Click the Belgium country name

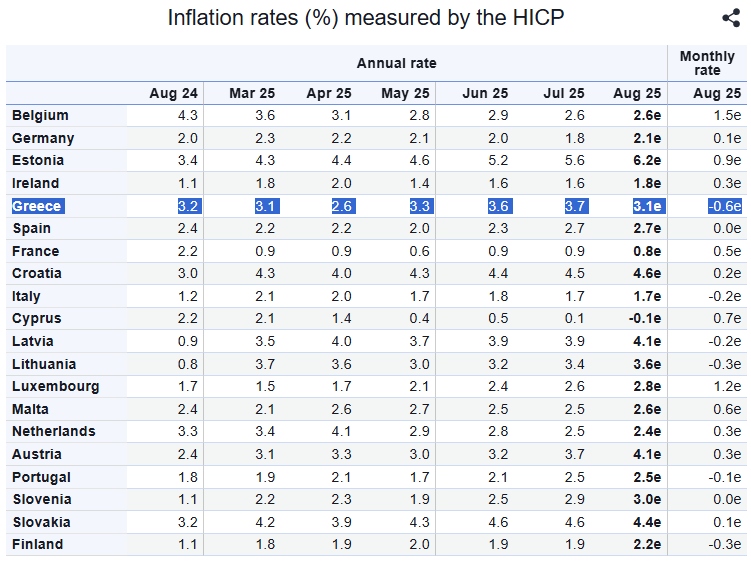[x=40, y=115]
